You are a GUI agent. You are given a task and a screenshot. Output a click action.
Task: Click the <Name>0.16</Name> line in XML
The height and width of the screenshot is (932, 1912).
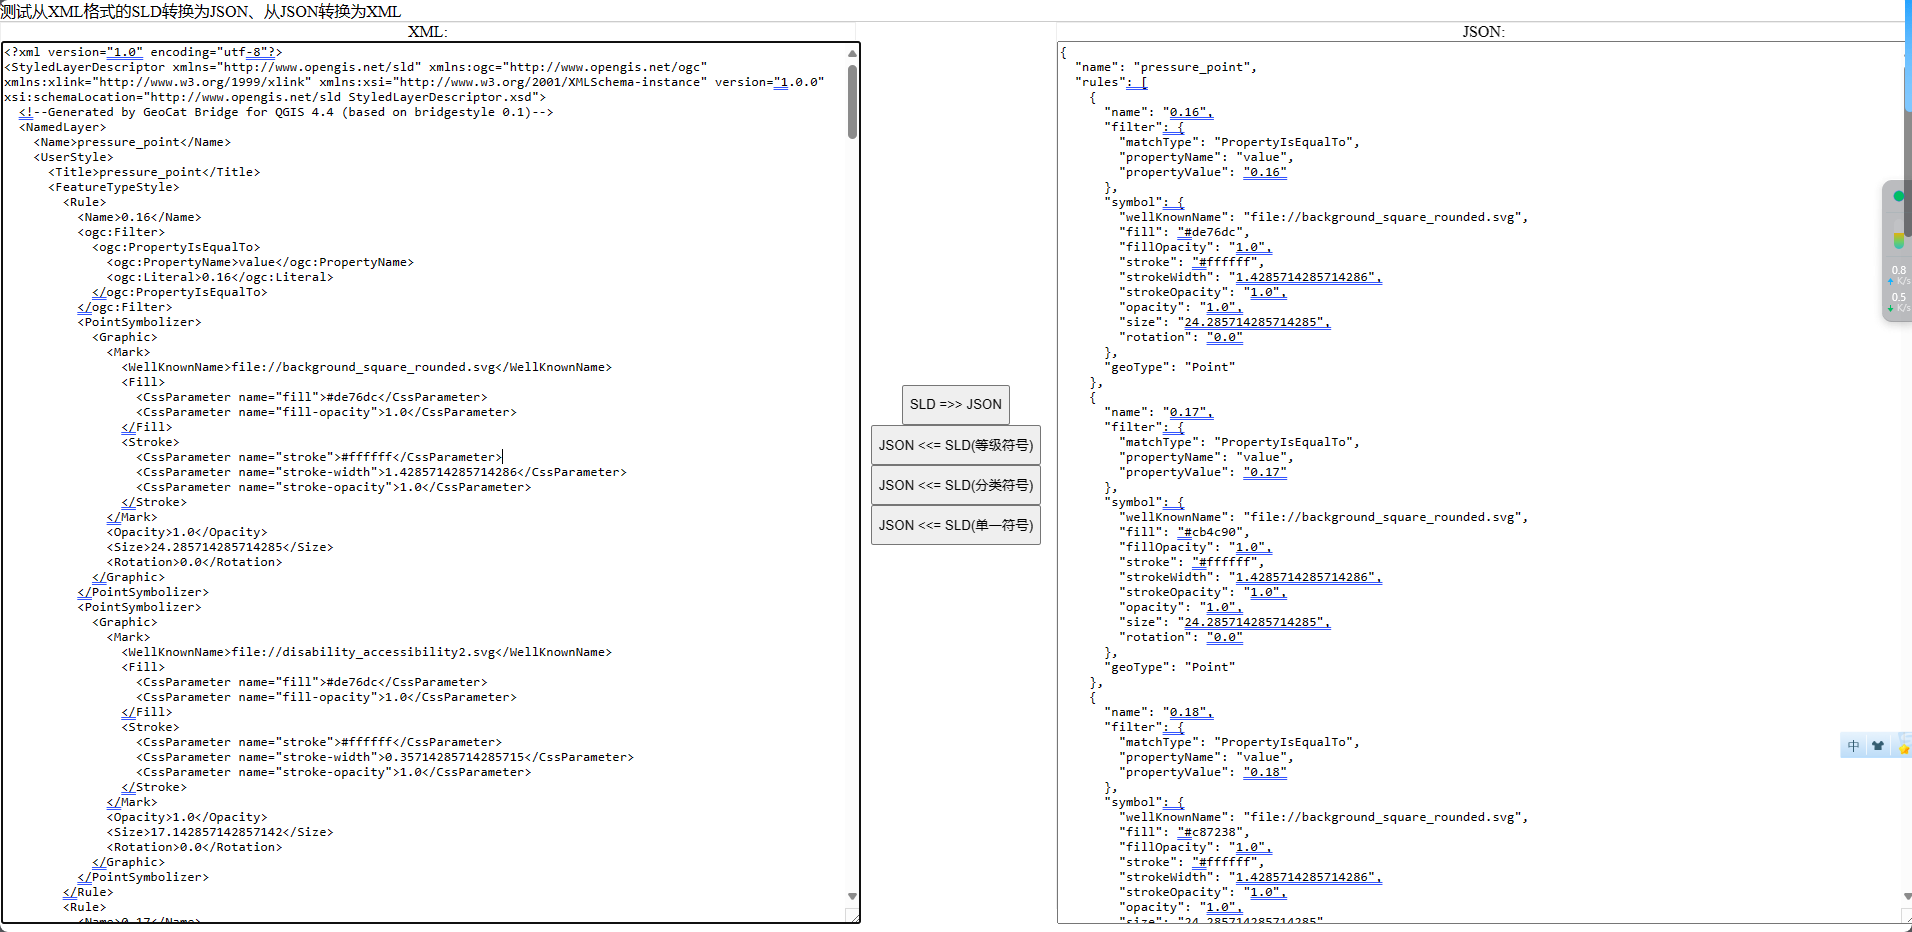(139, 217)
